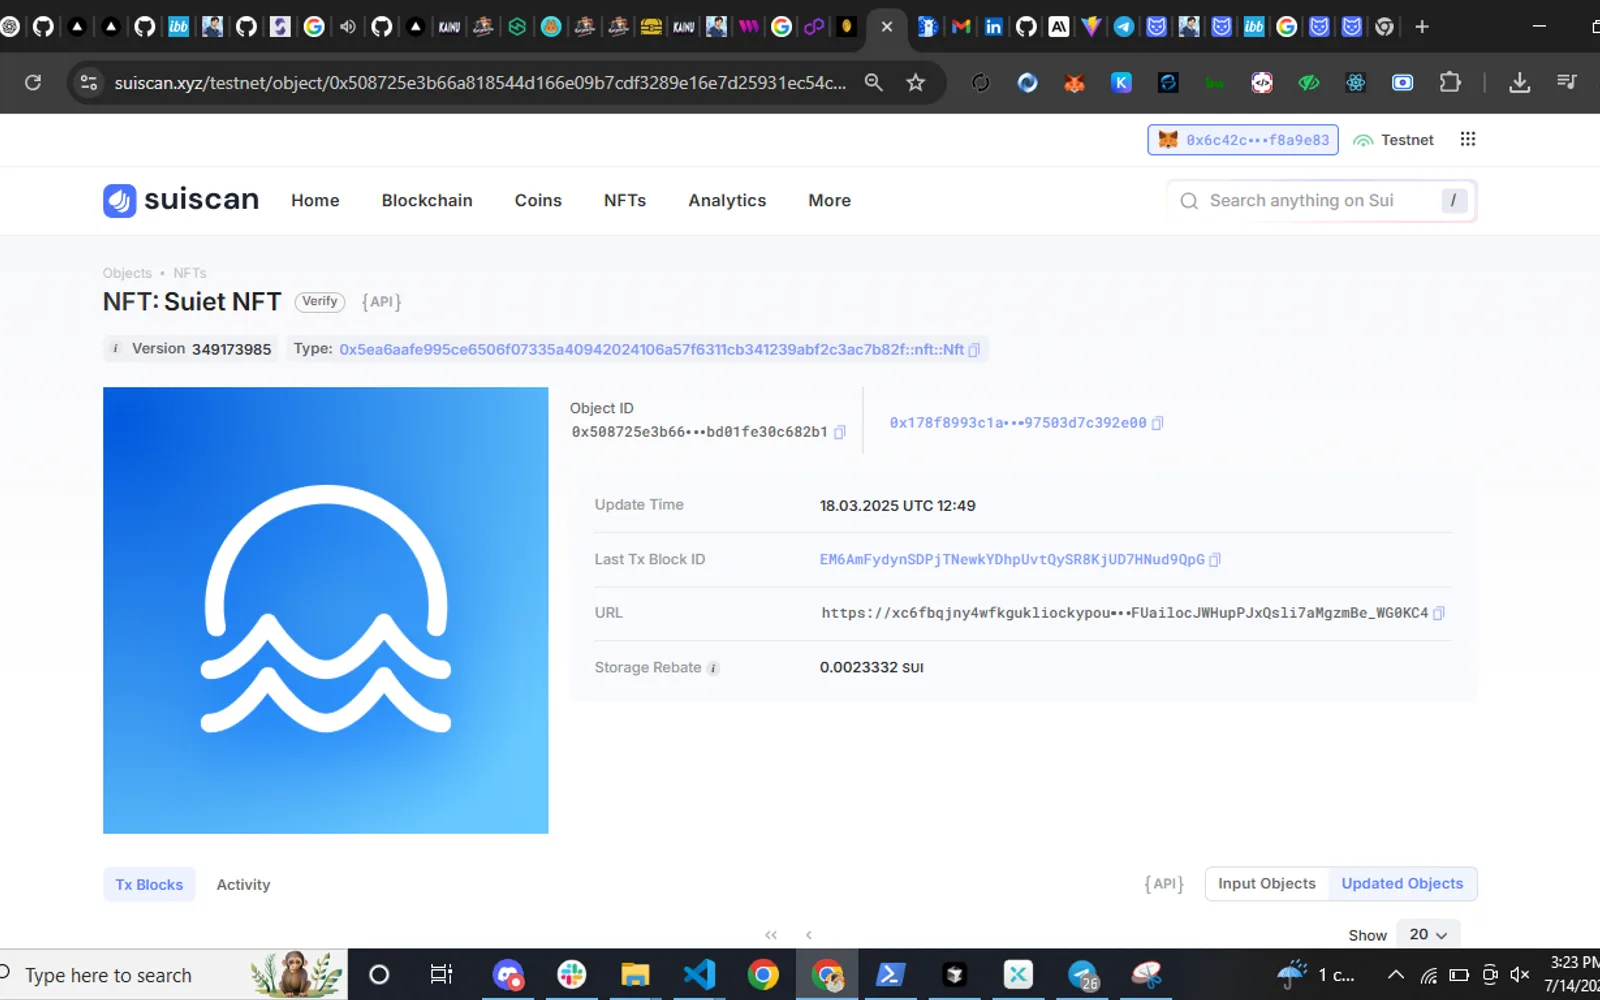Screen dimensions: 1600x1000
Task: Copy the NFT URL
Action: pyautogui.click(x=1439, y=613)
